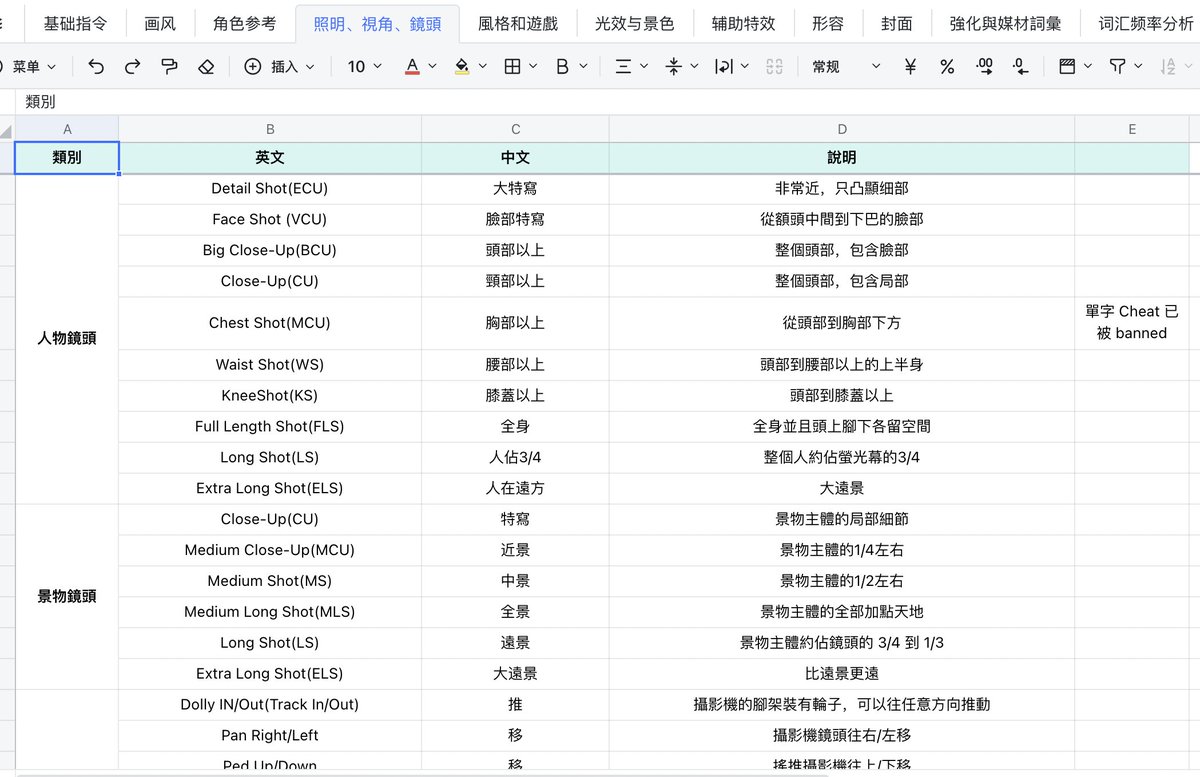Activate the format painter tool
This screenshot has height=777, width=1200.
pos(169,67)
